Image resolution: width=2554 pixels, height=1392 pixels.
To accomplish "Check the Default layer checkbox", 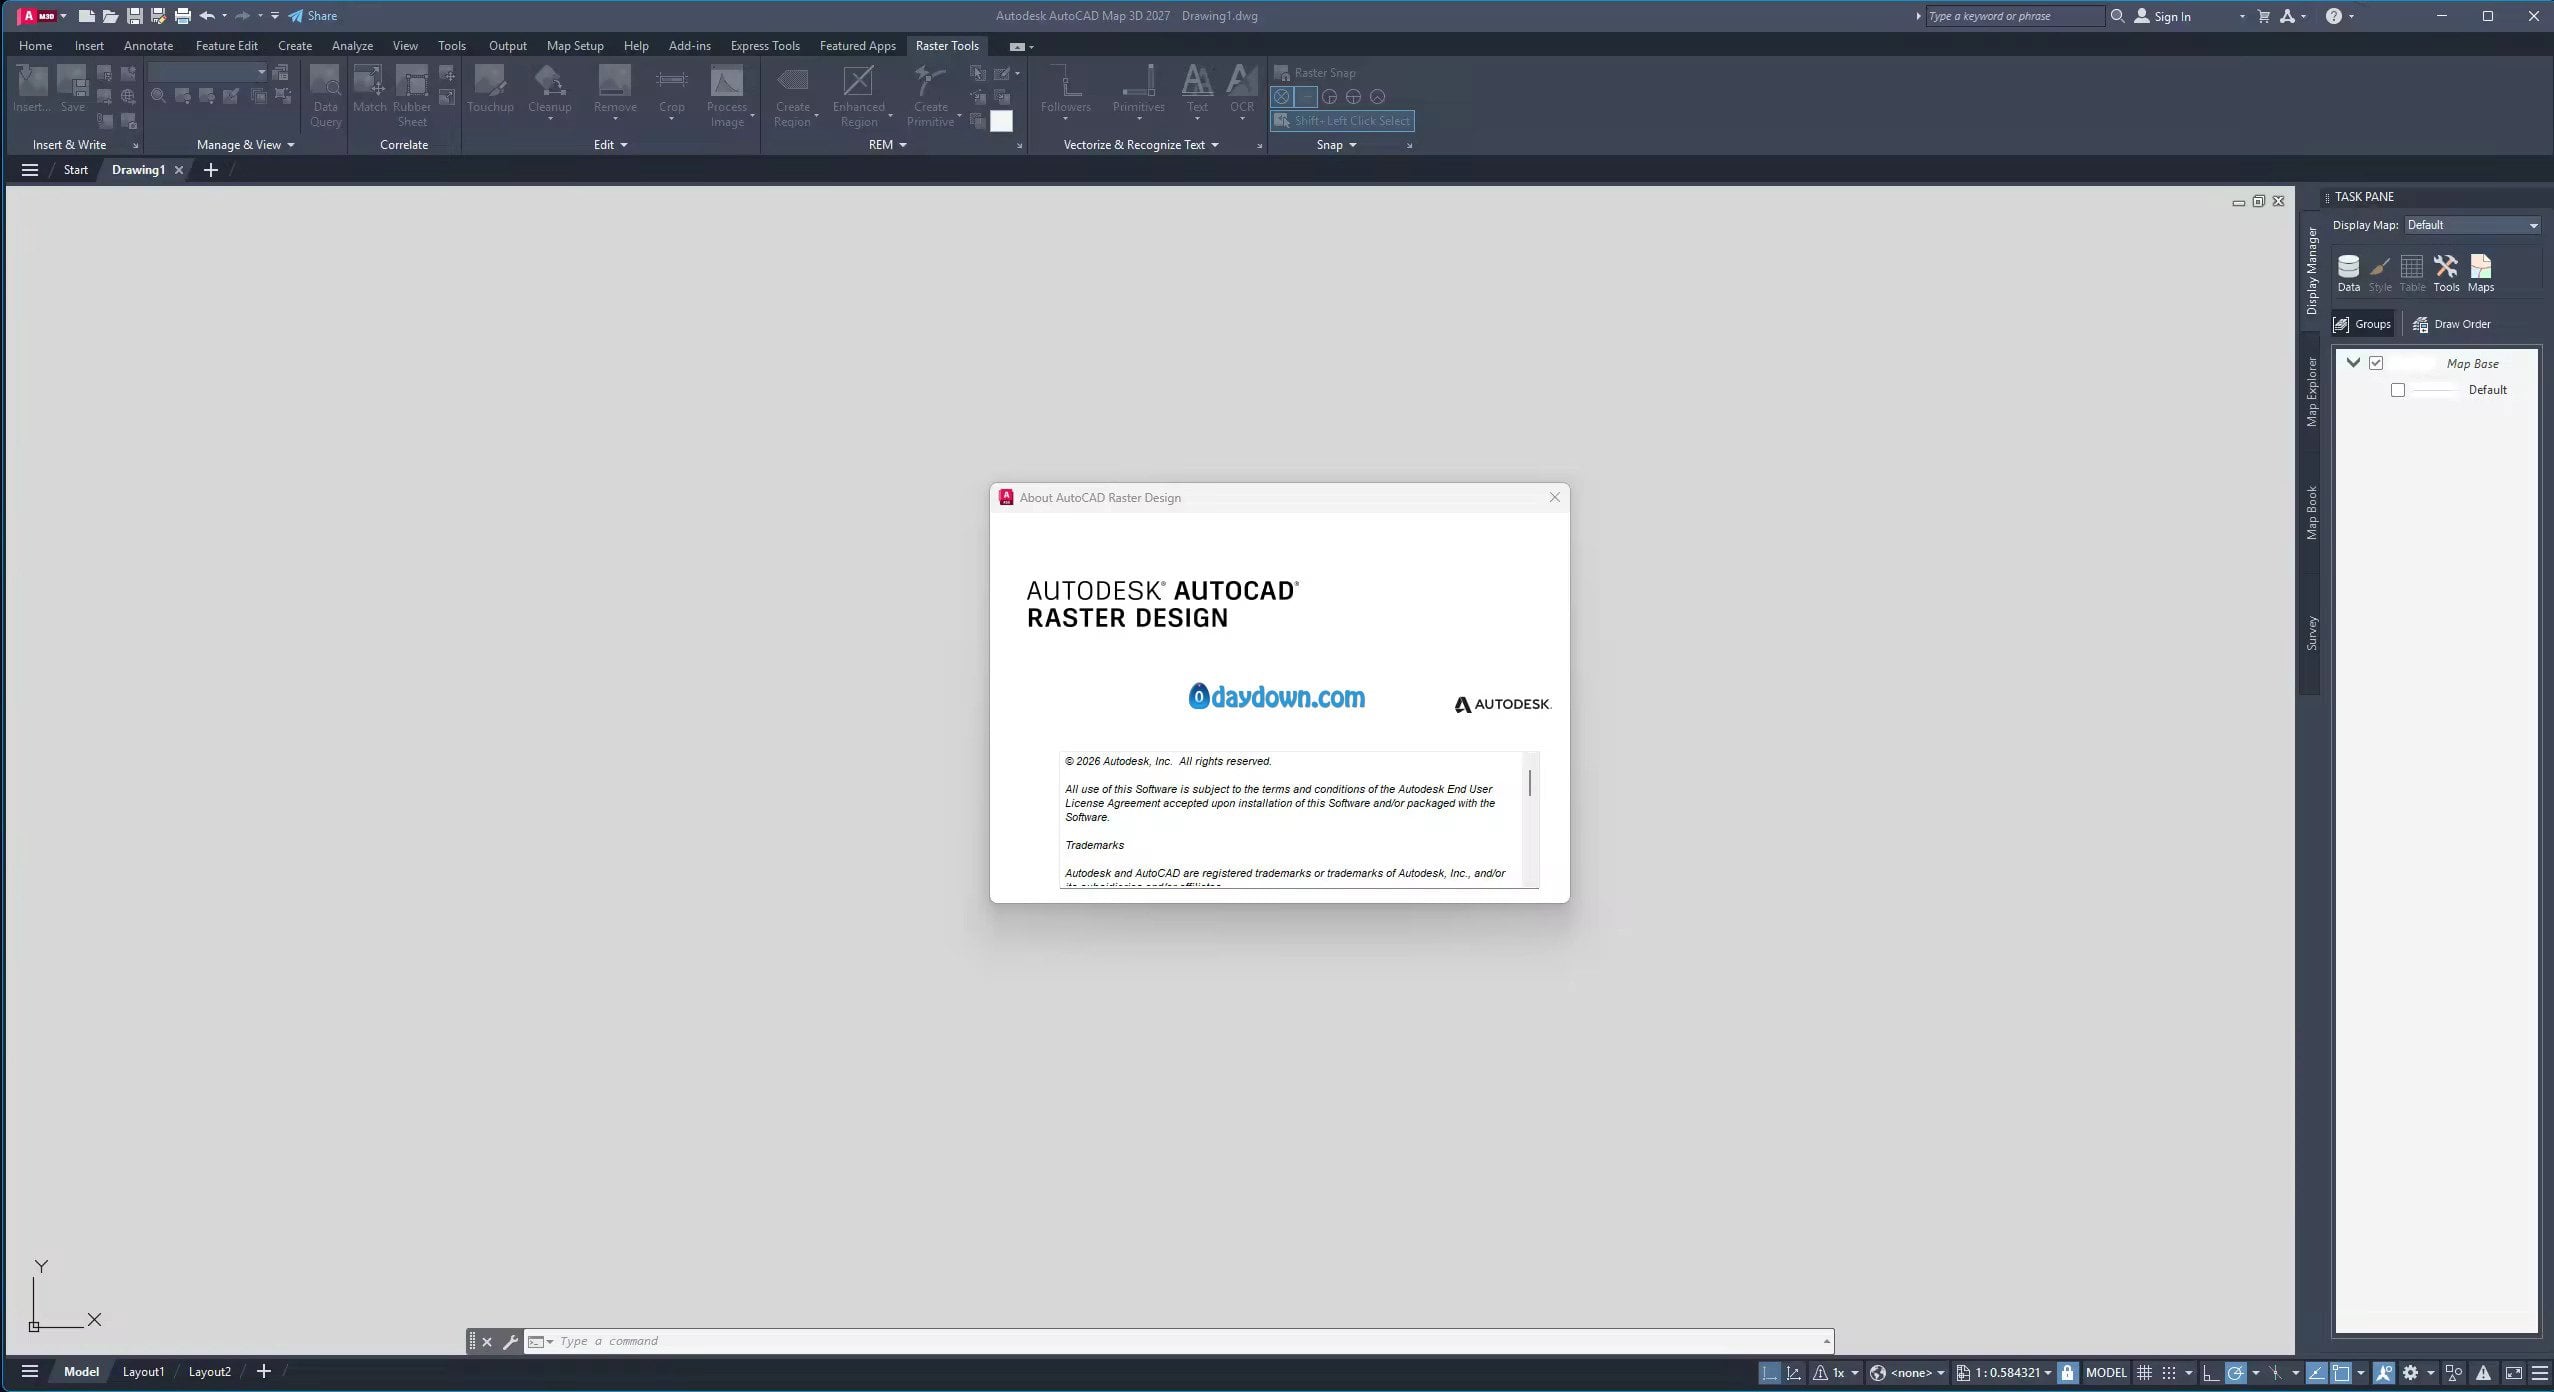I will 2398,390.
